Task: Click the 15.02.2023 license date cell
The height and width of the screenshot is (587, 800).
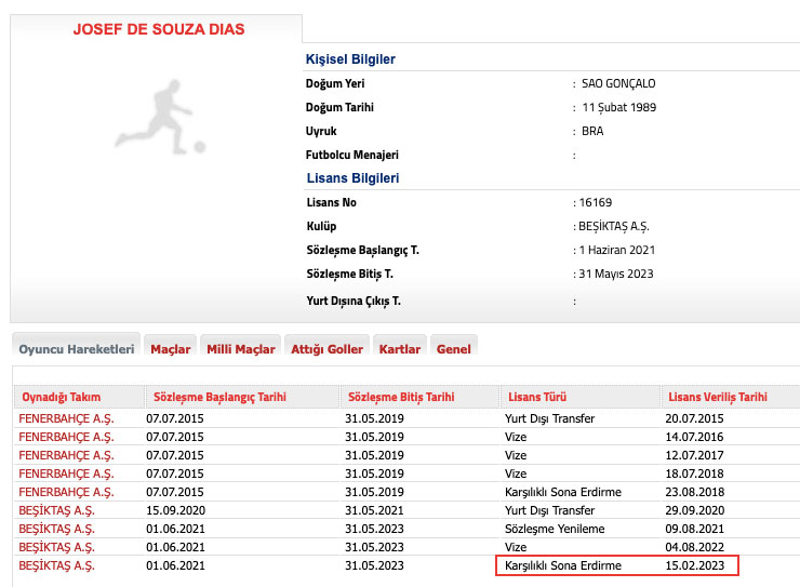Action: click(695, 566)
